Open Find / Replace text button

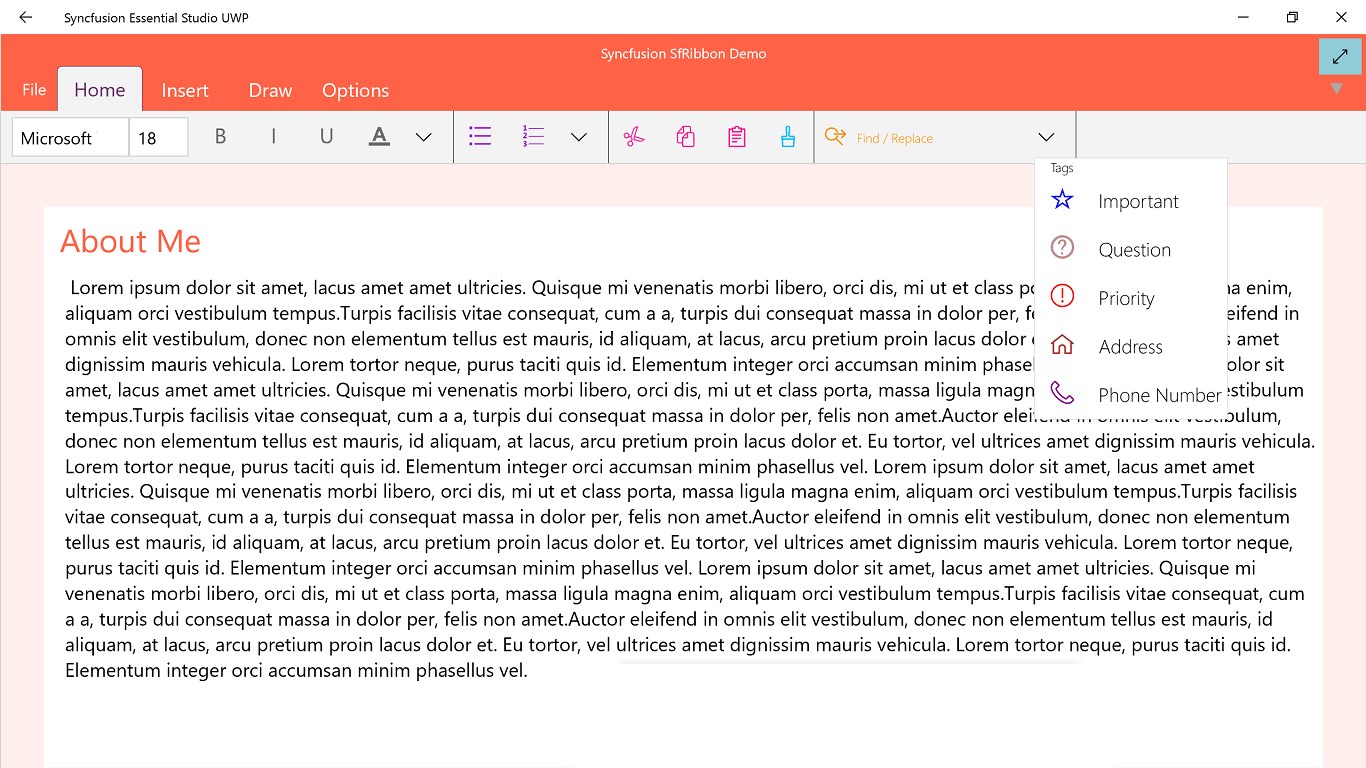click(x=895, y=138)
